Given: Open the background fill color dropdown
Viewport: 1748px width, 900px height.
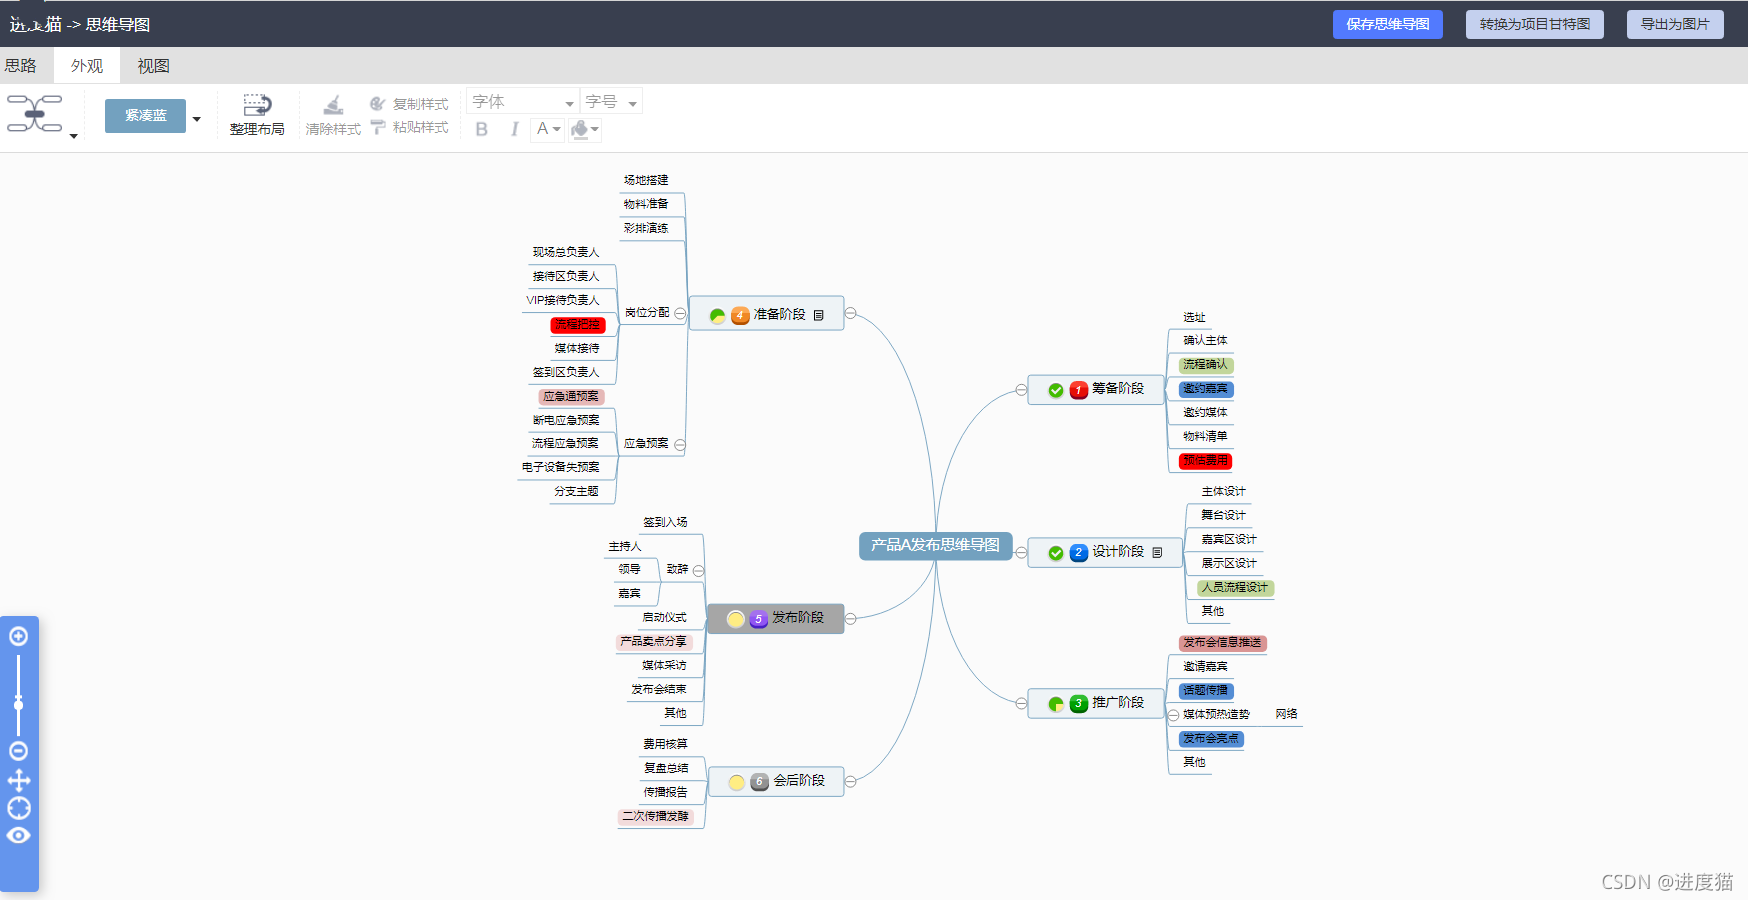Looking at the screenshot, I should (585, 129).
